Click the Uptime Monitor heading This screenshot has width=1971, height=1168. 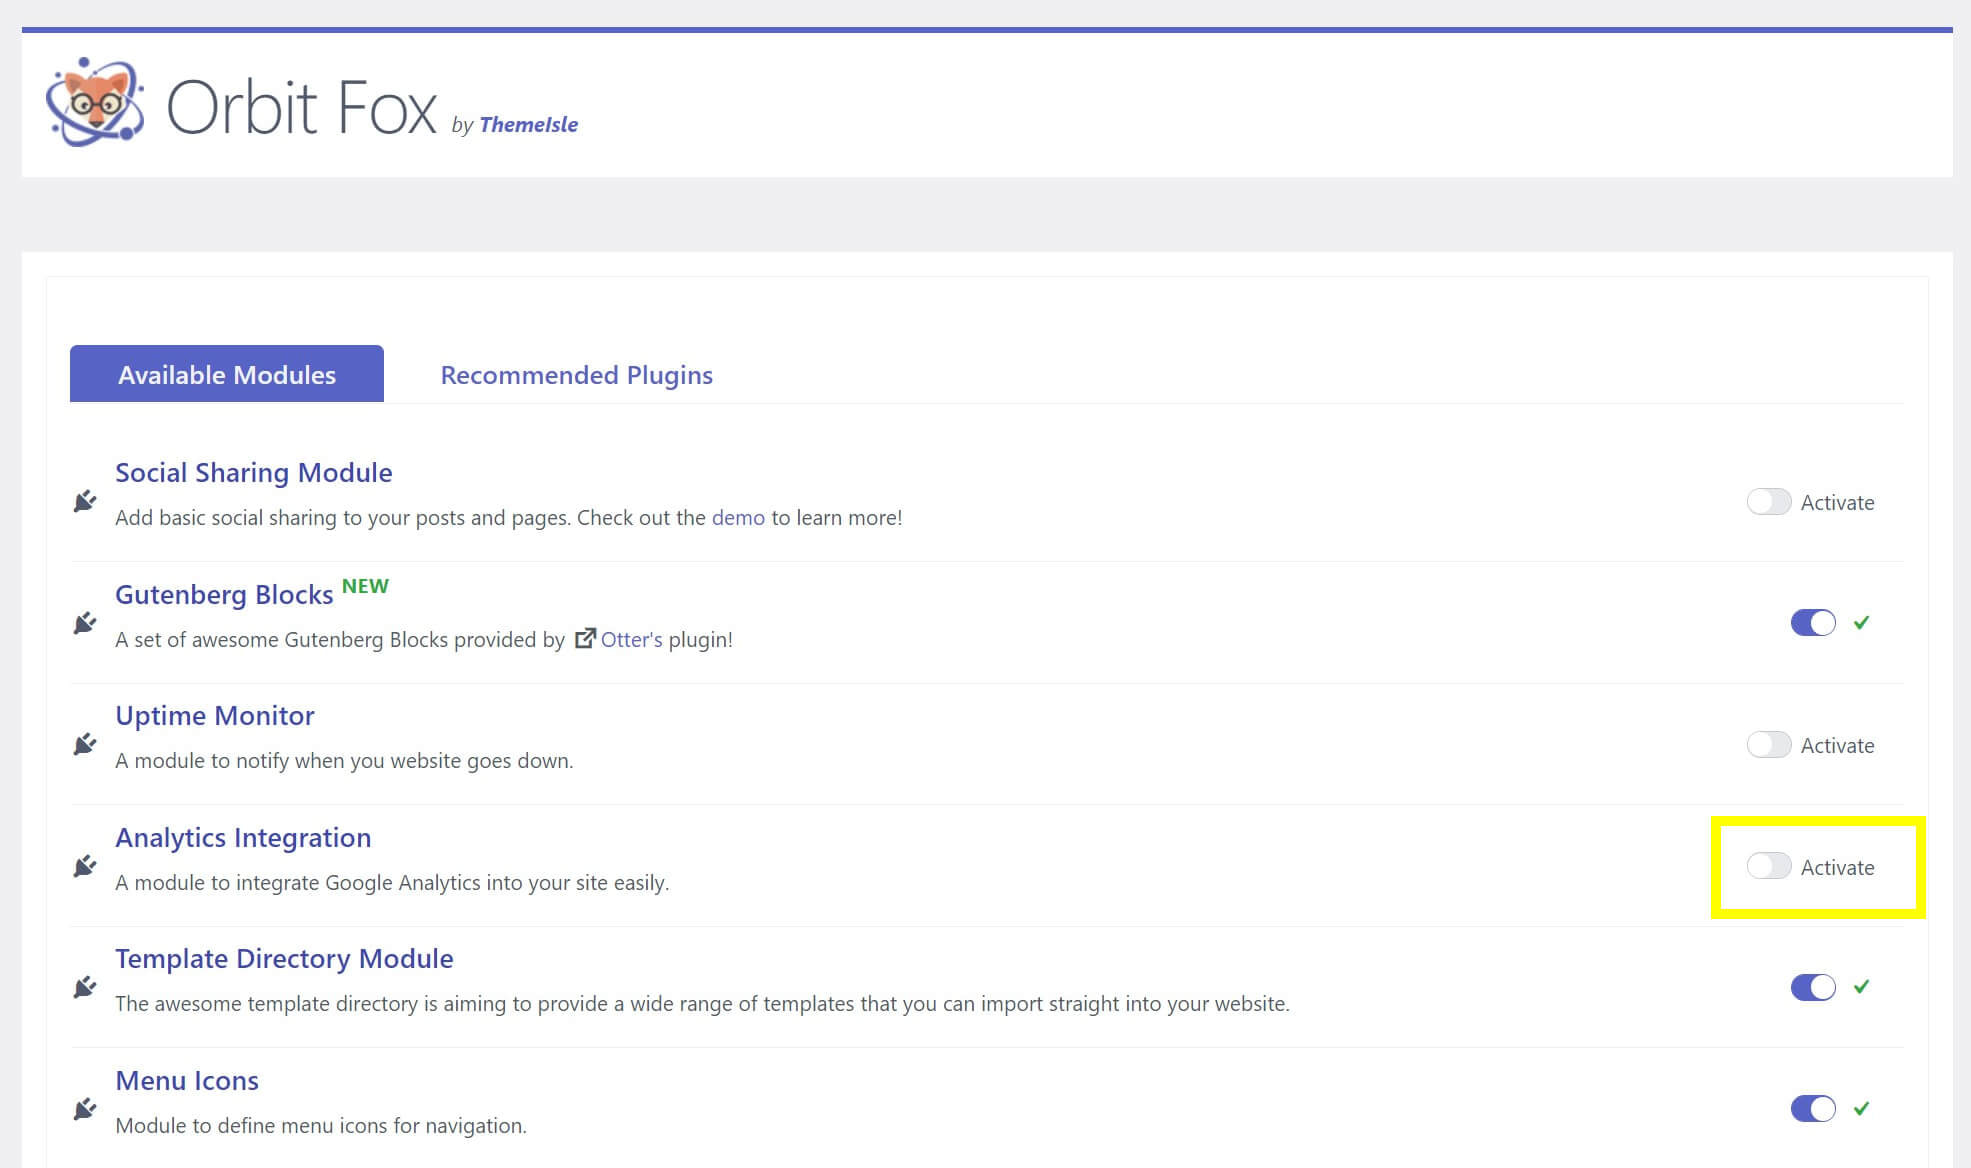[214, 715]
